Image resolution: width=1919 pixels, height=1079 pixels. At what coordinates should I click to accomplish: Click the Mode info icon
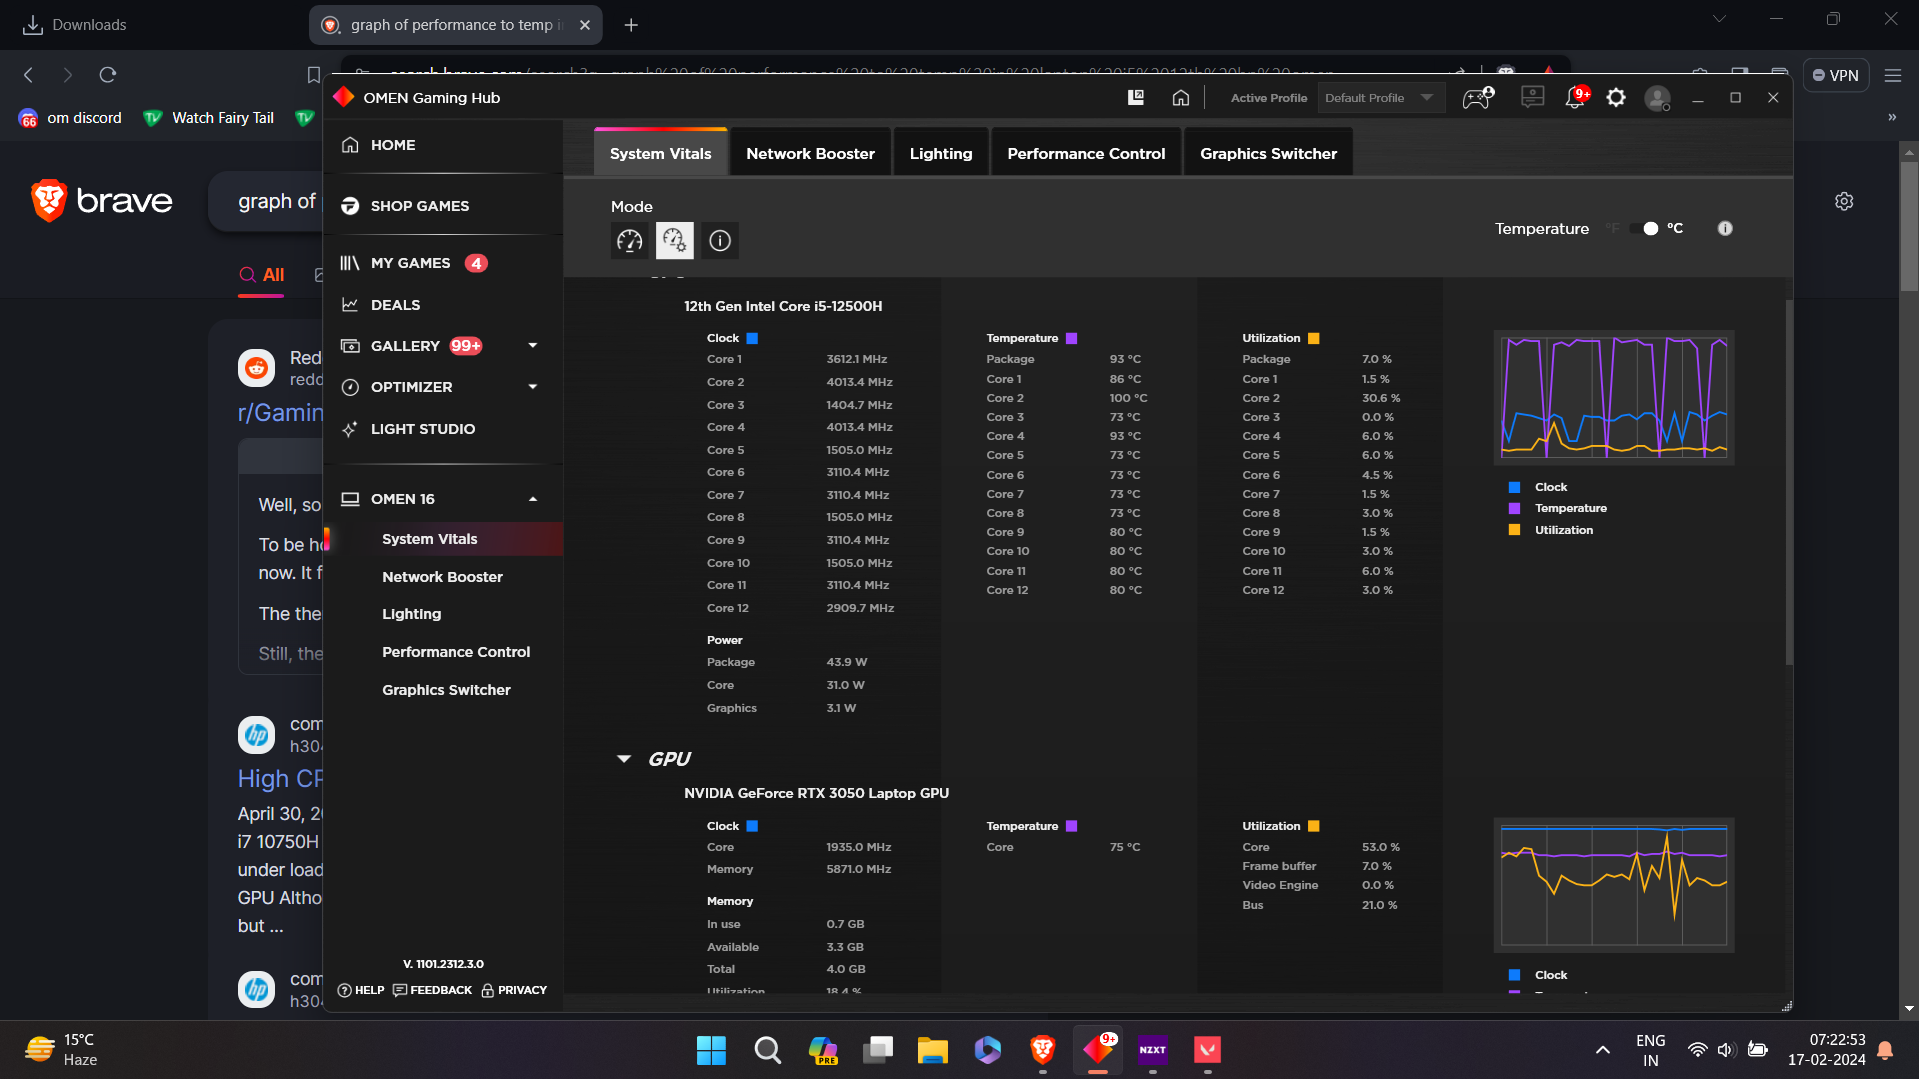click(720, 240)
